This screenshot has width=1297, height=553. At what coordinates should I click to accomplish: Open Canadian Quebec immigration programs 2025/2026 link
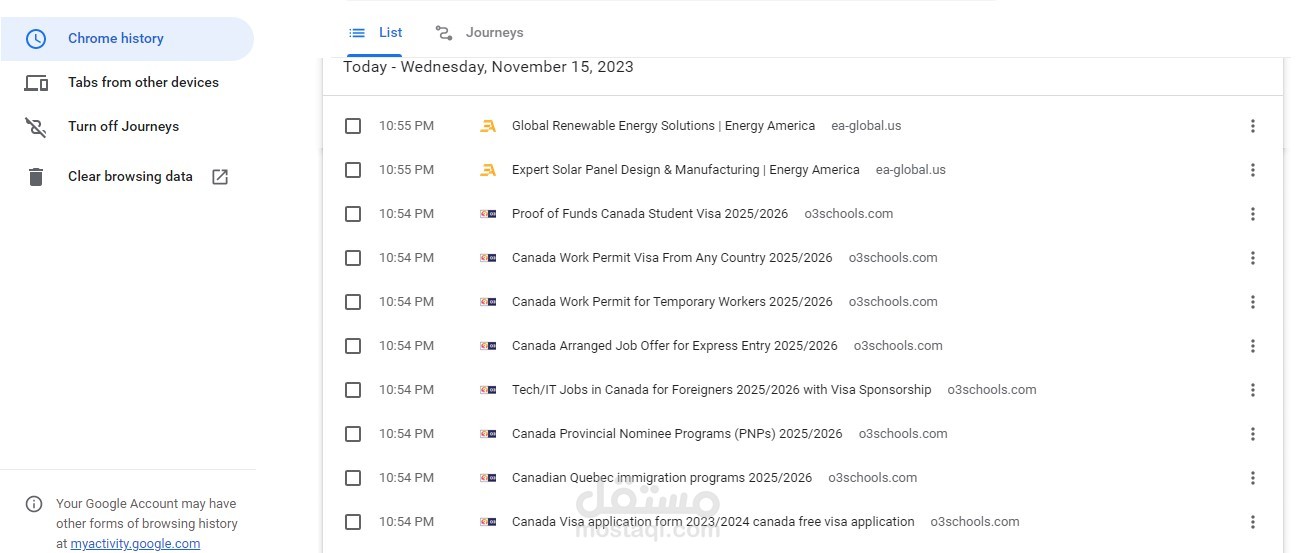tap(662, 478)
